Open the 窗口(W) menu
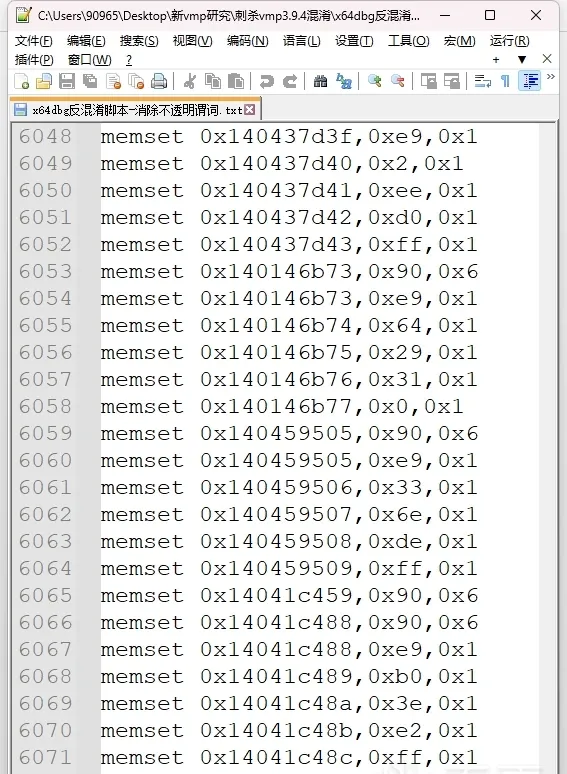 90,60
